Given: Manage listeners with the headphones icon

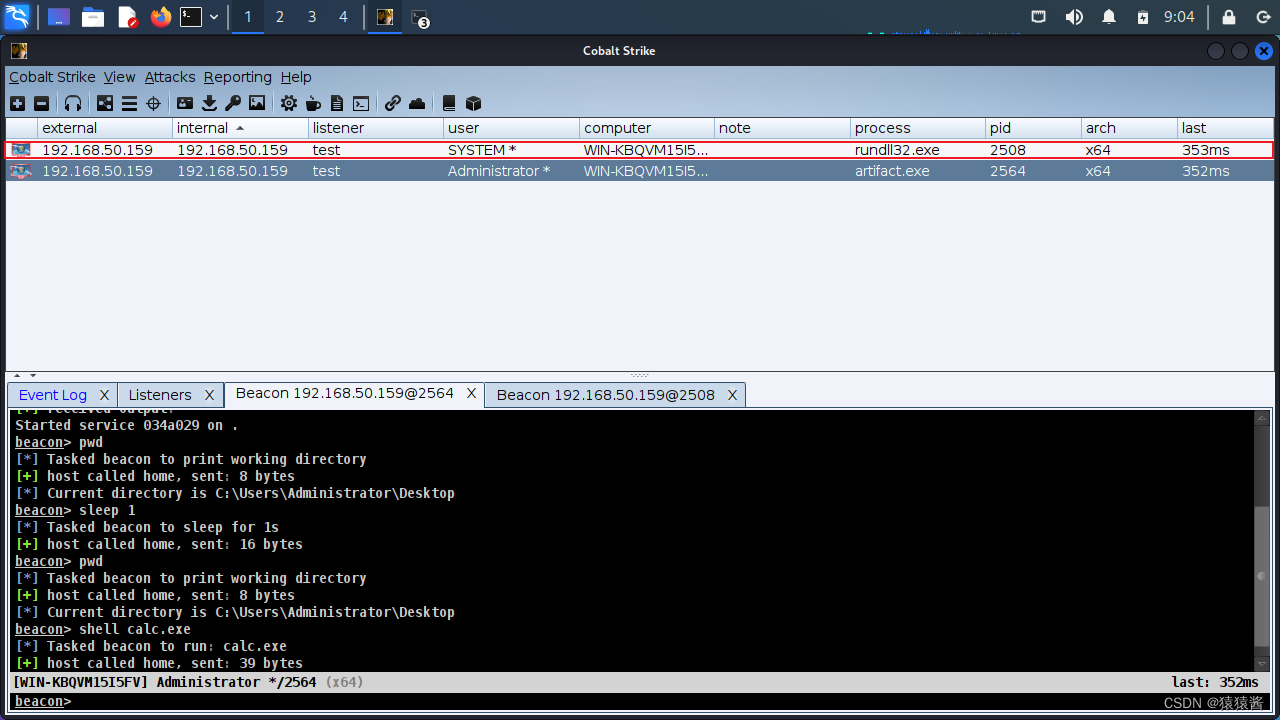Looking at the screenshot, I should tap(73, 103).
